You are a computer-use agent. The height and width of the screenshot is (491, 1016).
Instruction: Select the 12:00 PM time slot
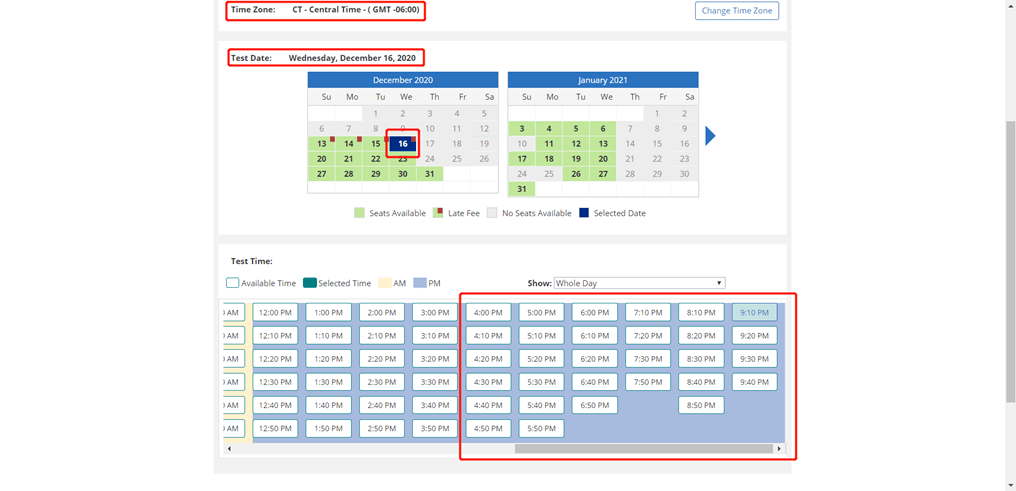pos(275,312)
